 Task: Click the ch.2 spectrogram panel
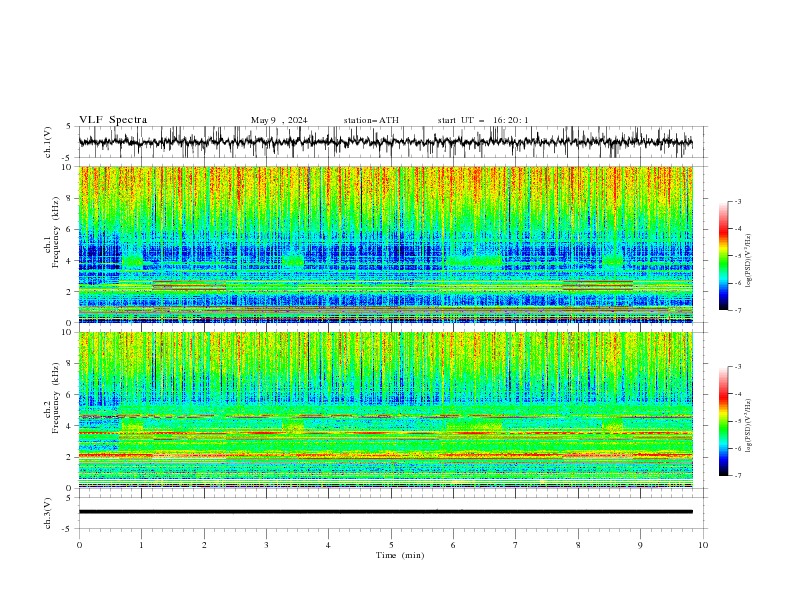(x=385, y=410)
